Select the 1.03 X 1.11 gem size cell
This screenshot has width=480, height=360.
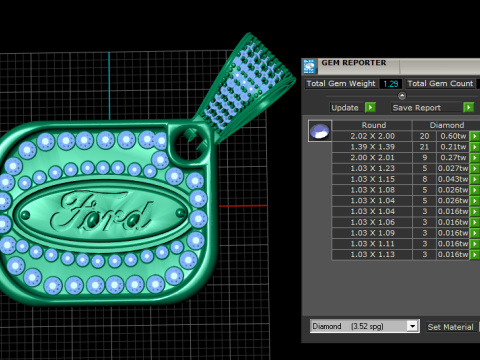pyautogui.click(x=372, y=244)
